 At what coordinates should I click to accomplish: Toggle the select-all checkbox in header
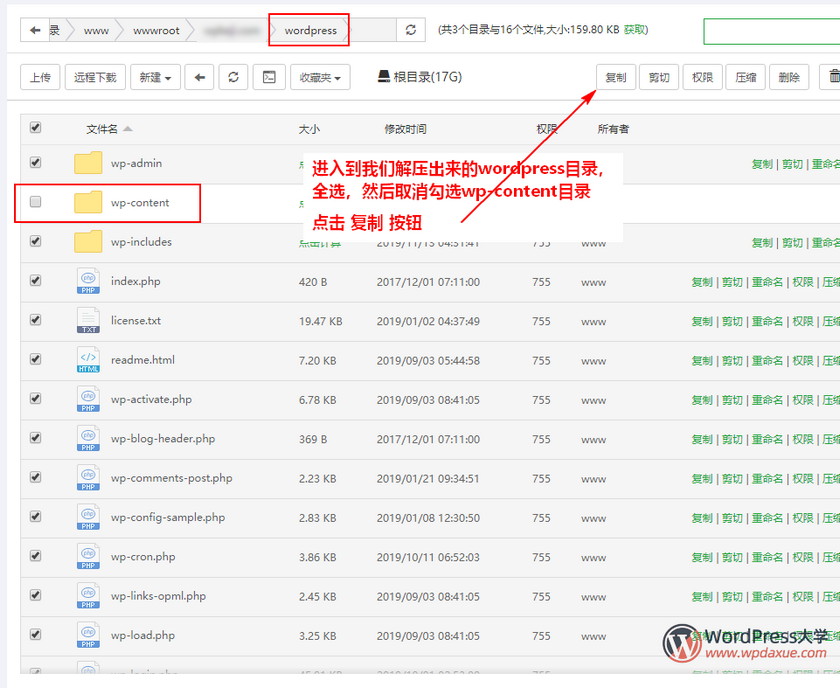35,128
